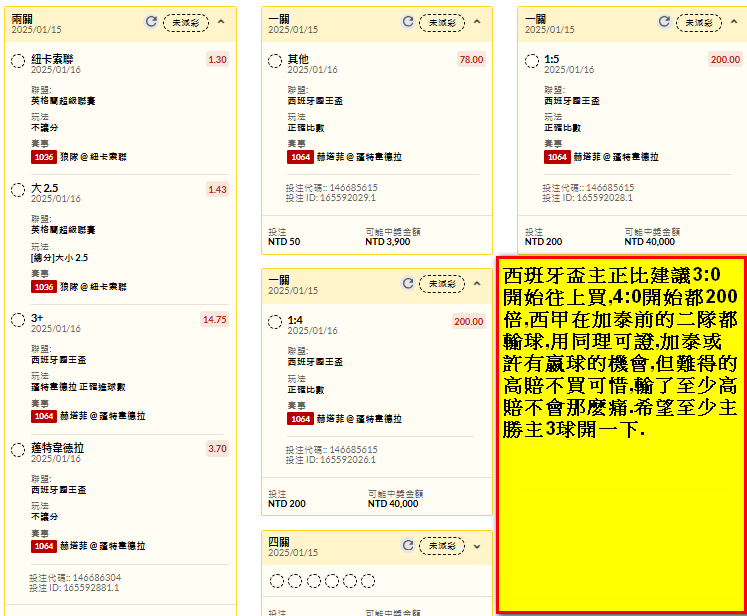Screen dimensions: 747x616
Task: Click 未派彩 badge on 其他 一關 card
Action: click(442, 22)
